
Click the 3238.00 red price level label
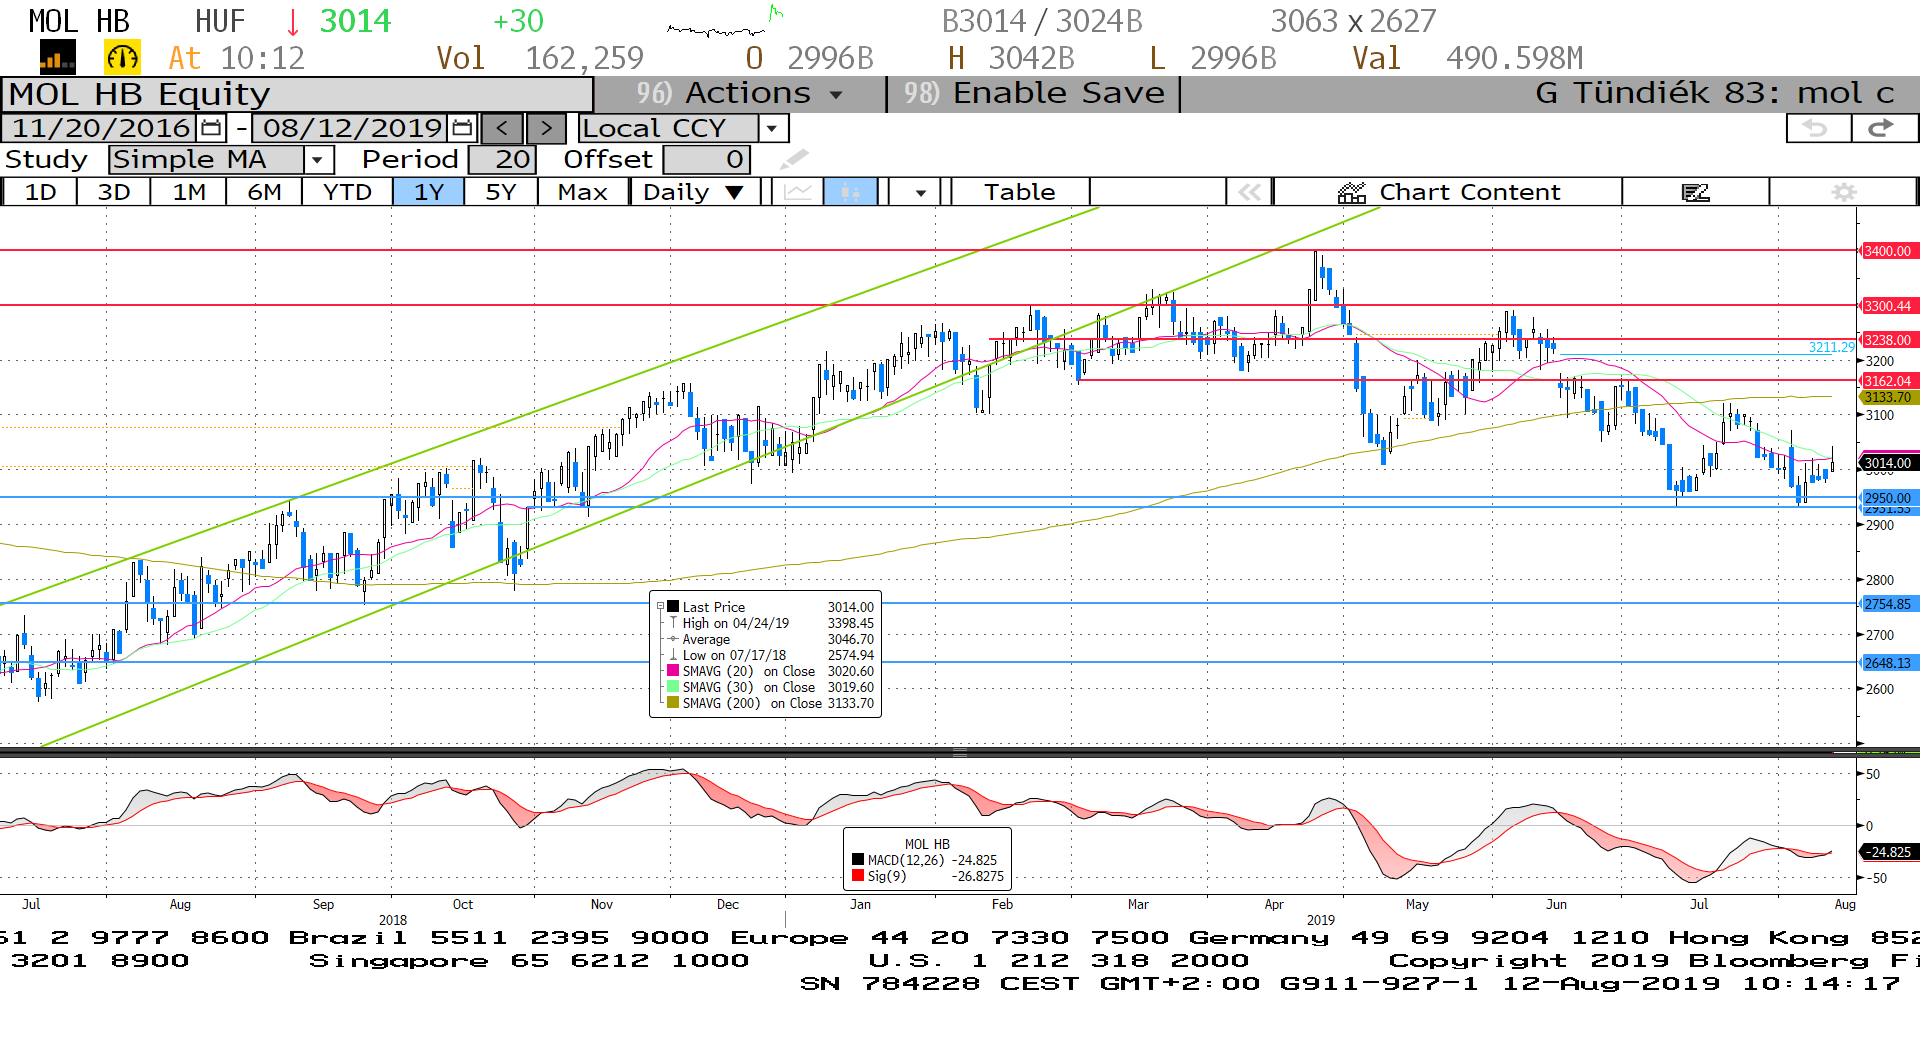coord(1888,340)
